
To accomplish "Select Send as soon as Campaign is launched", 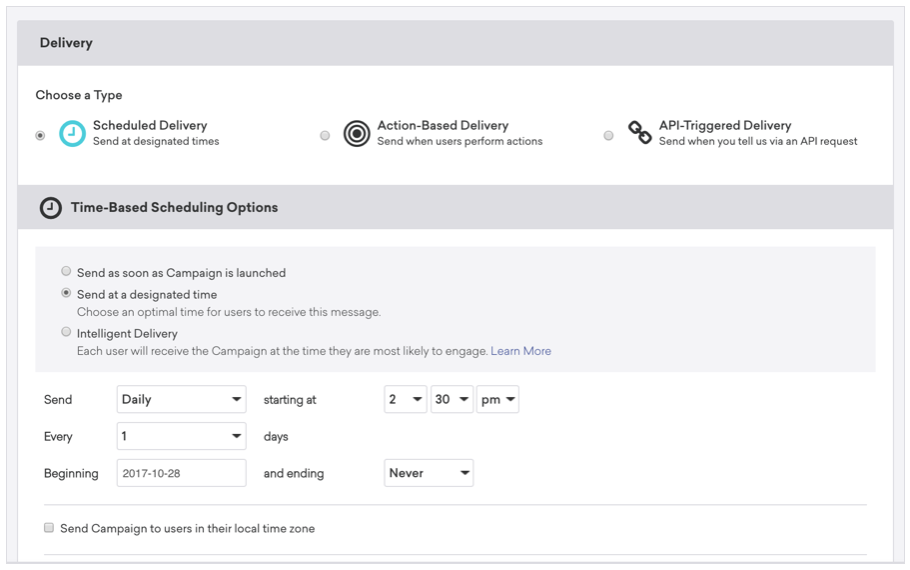I will tap(66, 271).
